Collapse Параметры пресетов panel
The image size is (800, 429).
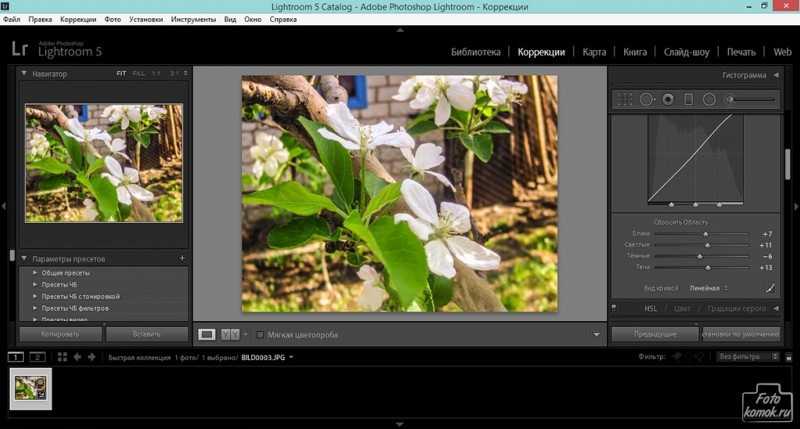pos(24,259)
